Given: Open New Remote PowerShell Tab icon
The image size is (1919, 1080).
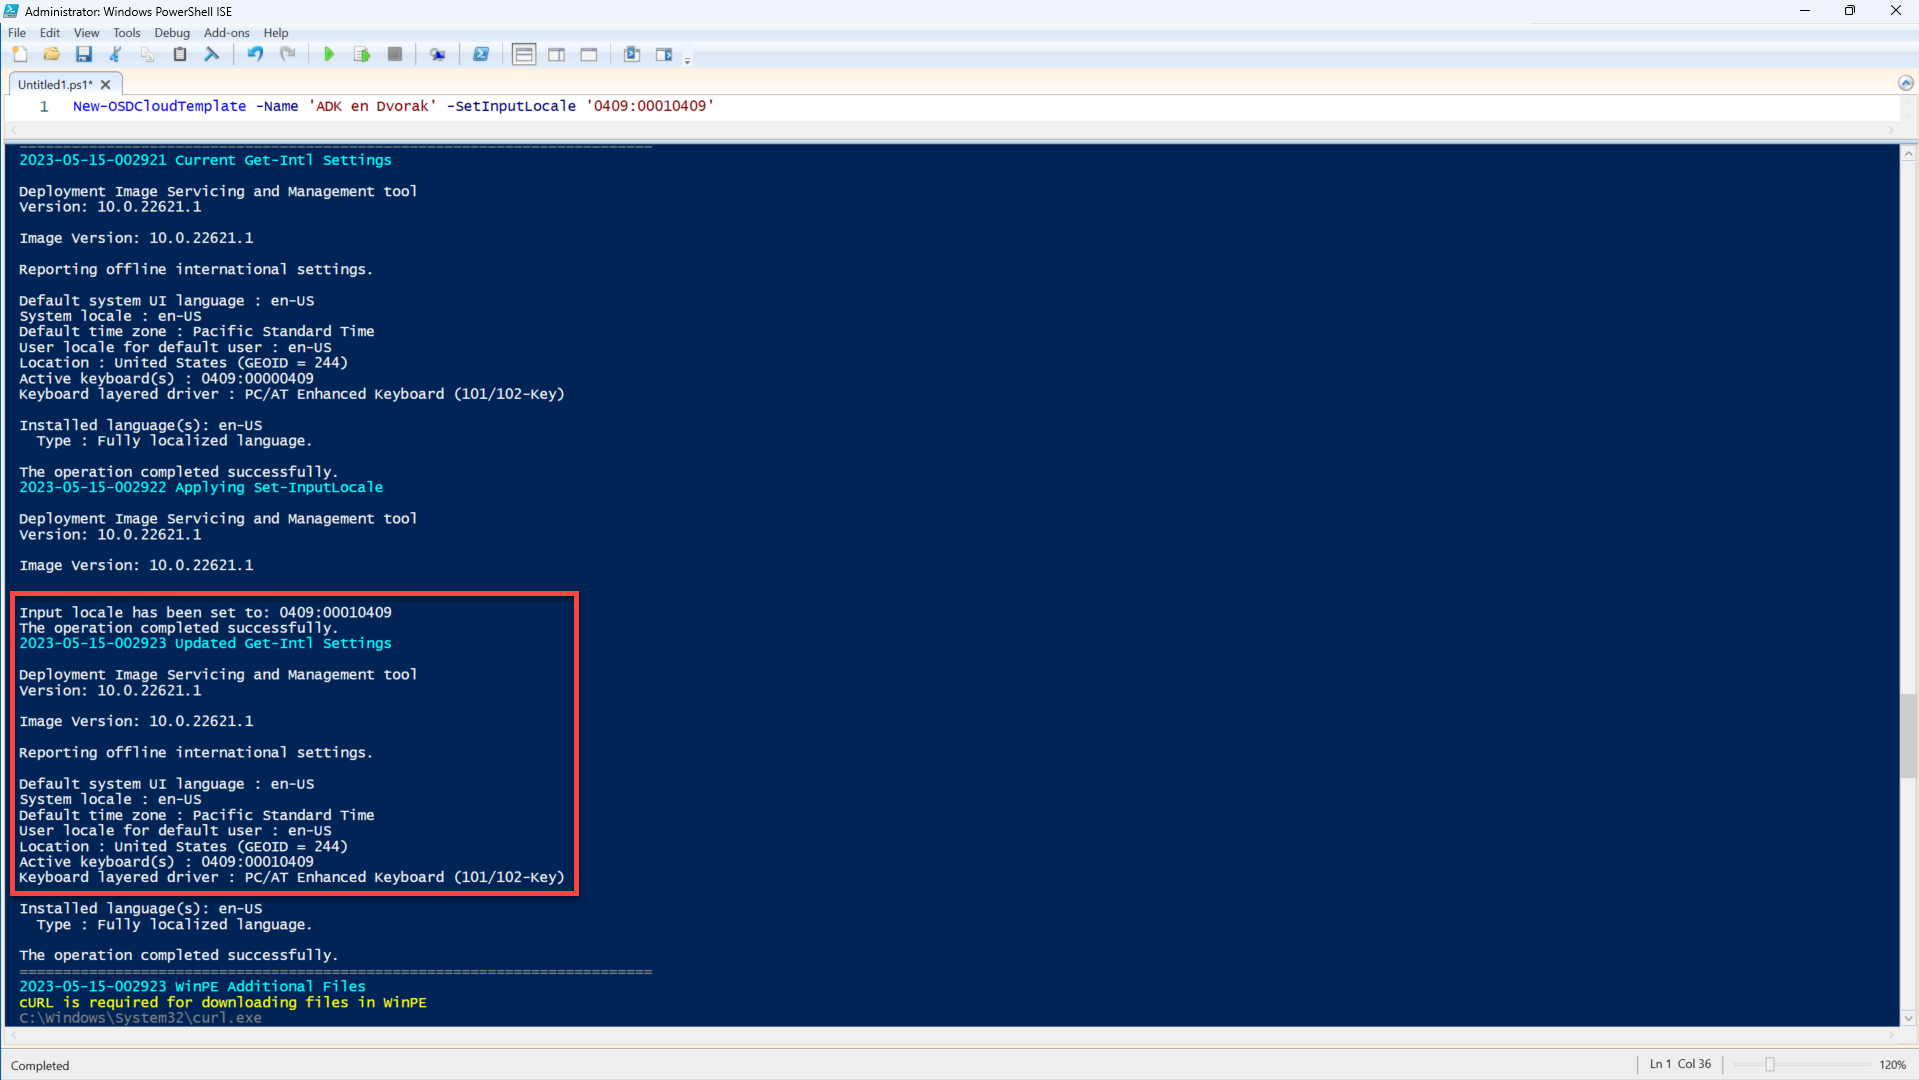Looking at the screenshot, I should 437,55.
